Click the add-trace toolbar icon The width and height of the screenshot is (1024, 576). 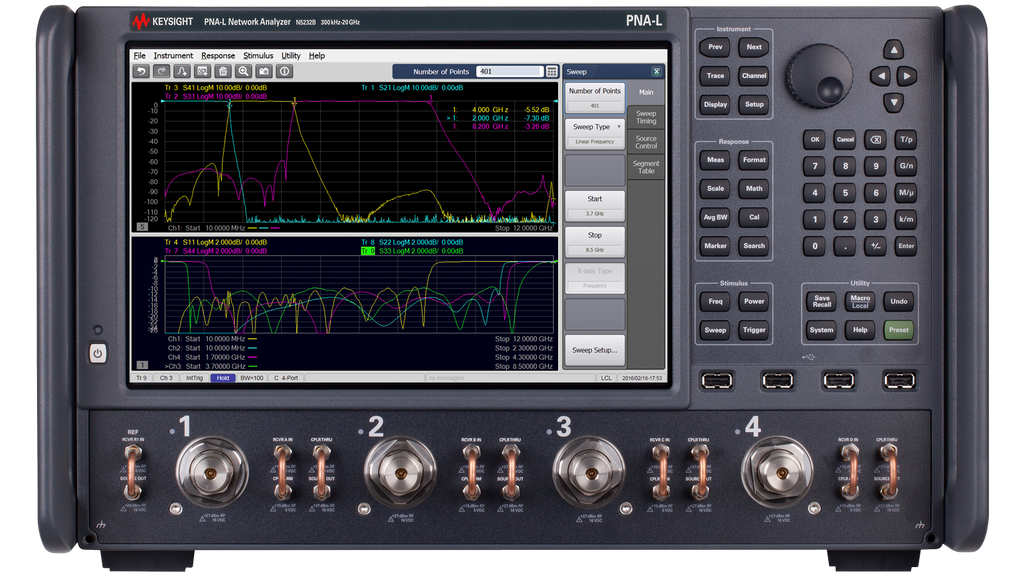click(181, 71)
